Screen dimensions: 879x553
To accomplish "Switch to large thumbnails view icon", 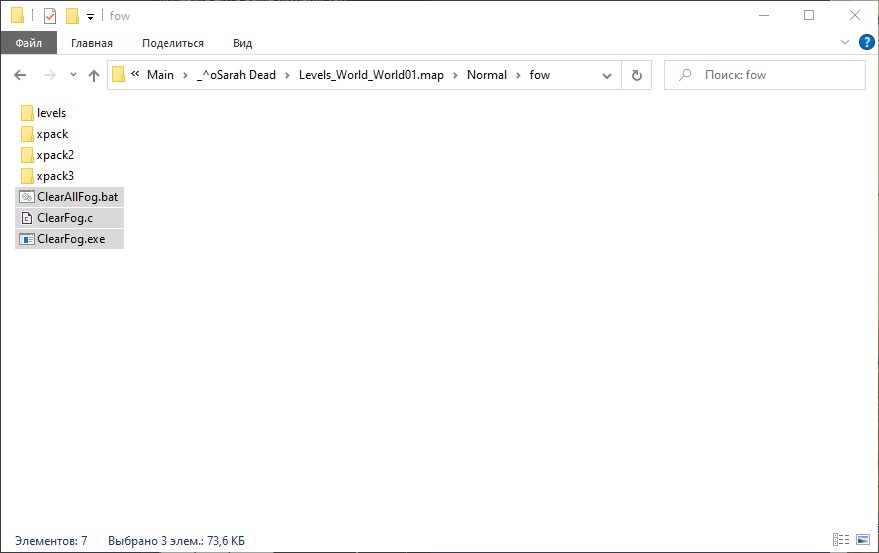I will tap(863, 541).
